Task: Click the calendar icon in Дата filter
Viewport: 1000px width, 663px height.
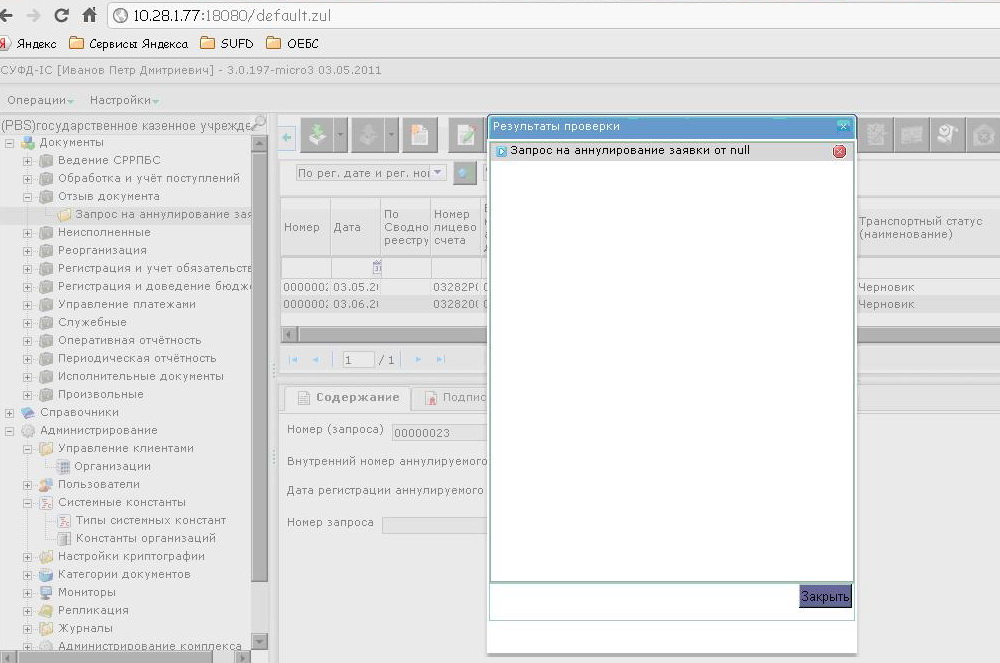Action: (x=376, y=267)
